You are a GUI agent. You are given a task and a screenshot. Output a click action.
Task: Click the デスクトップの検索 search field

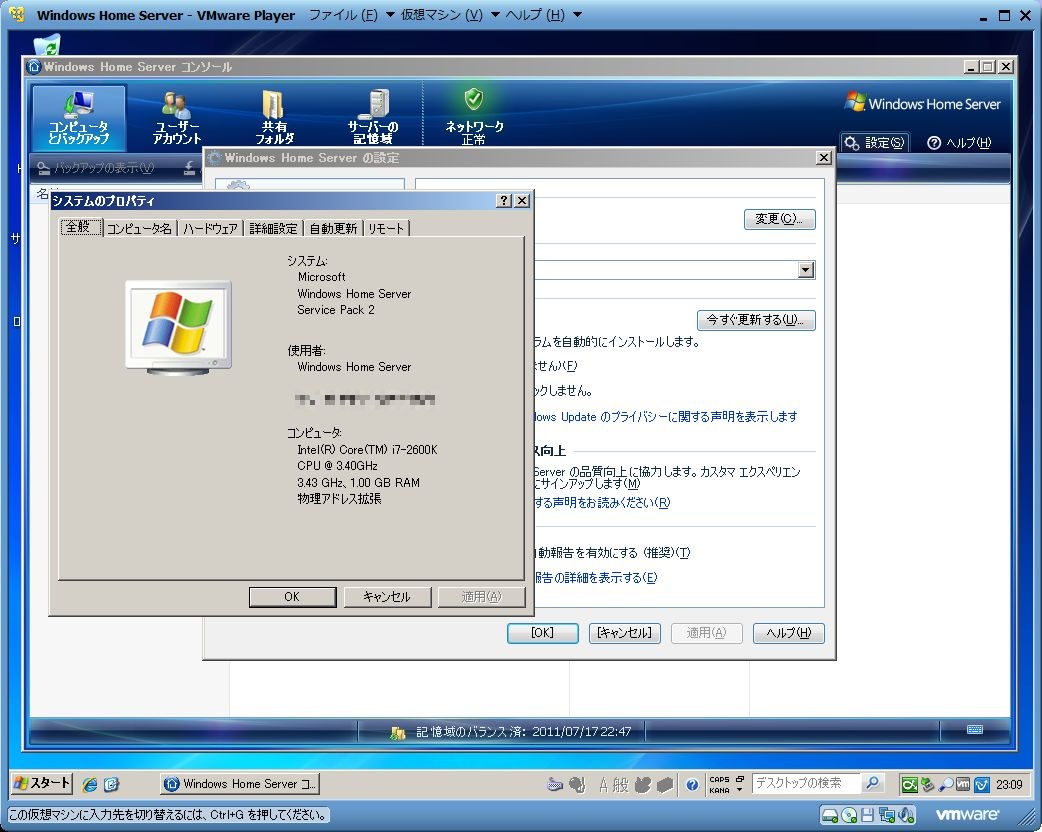click(806, 783)
